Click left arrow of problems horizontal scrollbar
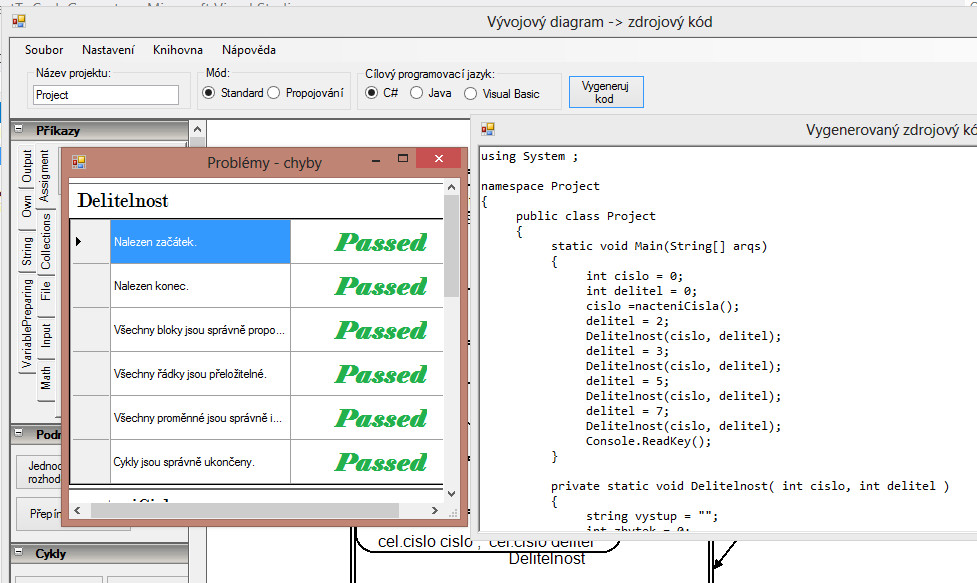This screenshot has height=583, width=977. coord(77,511)
